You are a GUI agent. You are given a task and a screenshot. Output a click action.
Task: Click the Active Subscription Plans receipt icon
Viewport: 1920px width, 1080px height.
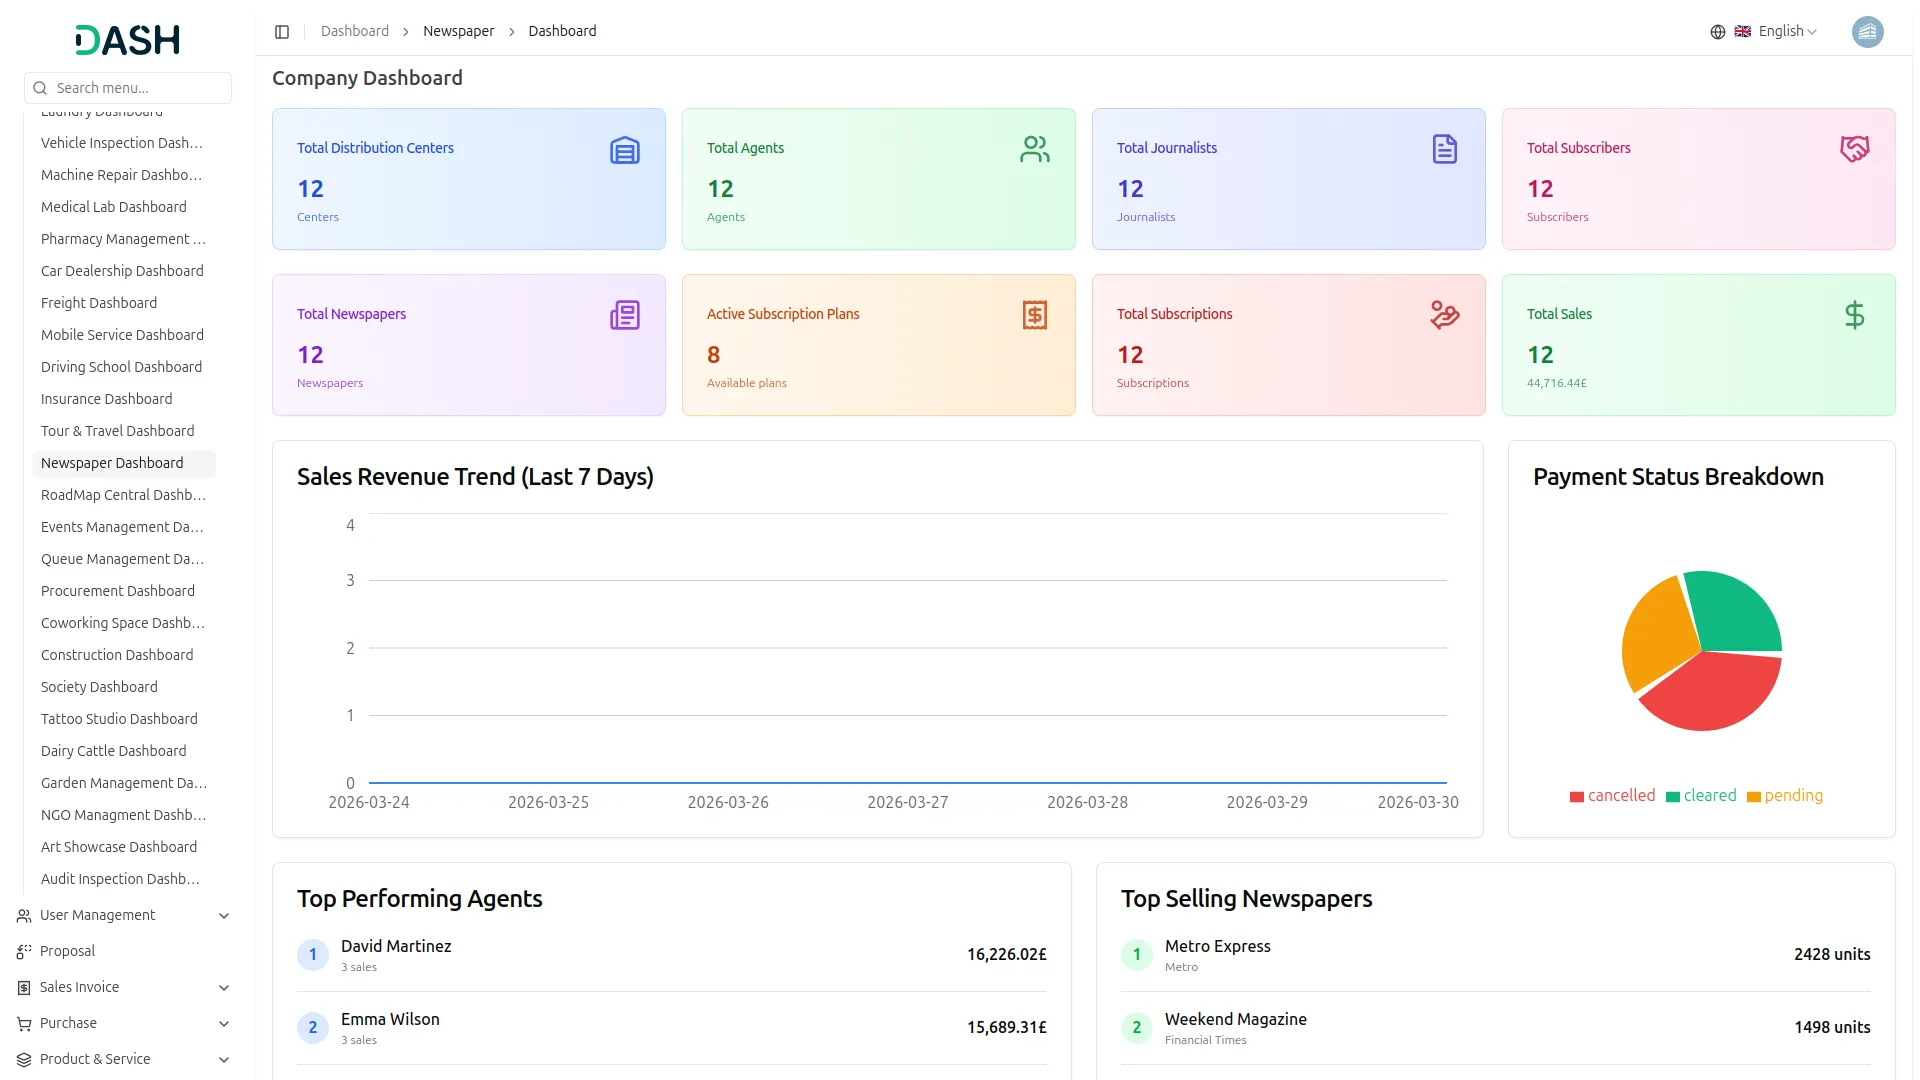click(x=1034, y=316)
